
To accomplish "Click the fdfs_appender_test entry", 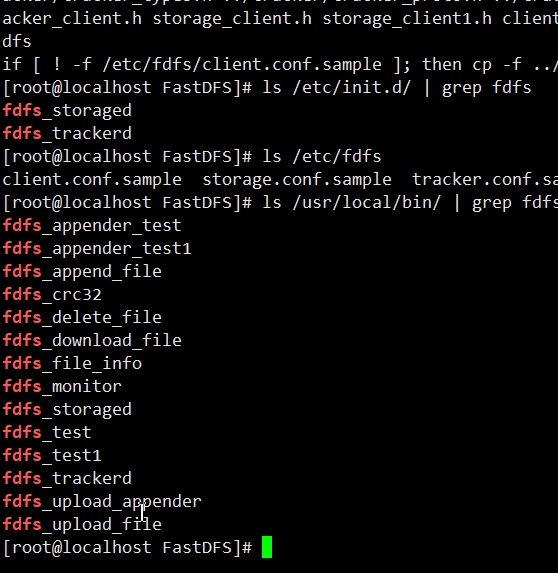I will (92, 225).
